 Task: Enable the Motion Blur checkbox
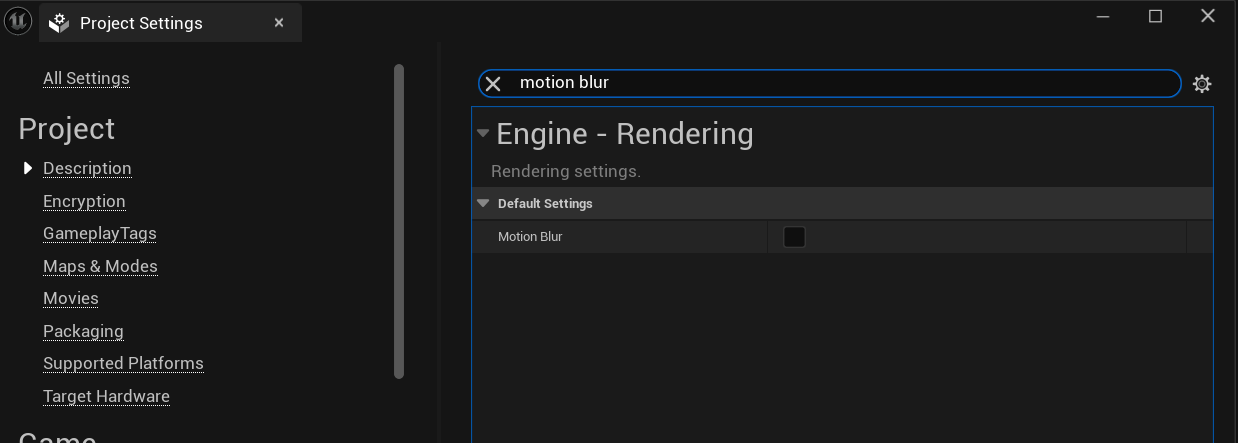click(794, 237)
